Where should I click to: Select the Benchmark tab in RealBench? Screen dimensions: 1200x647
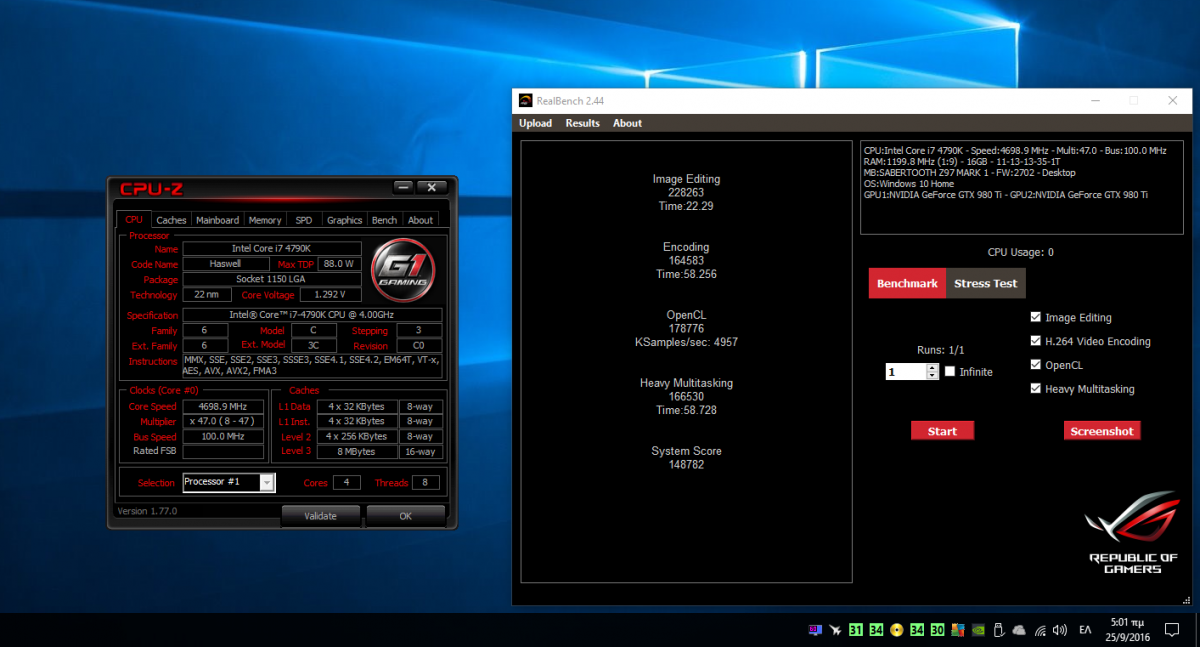(907, 283)
